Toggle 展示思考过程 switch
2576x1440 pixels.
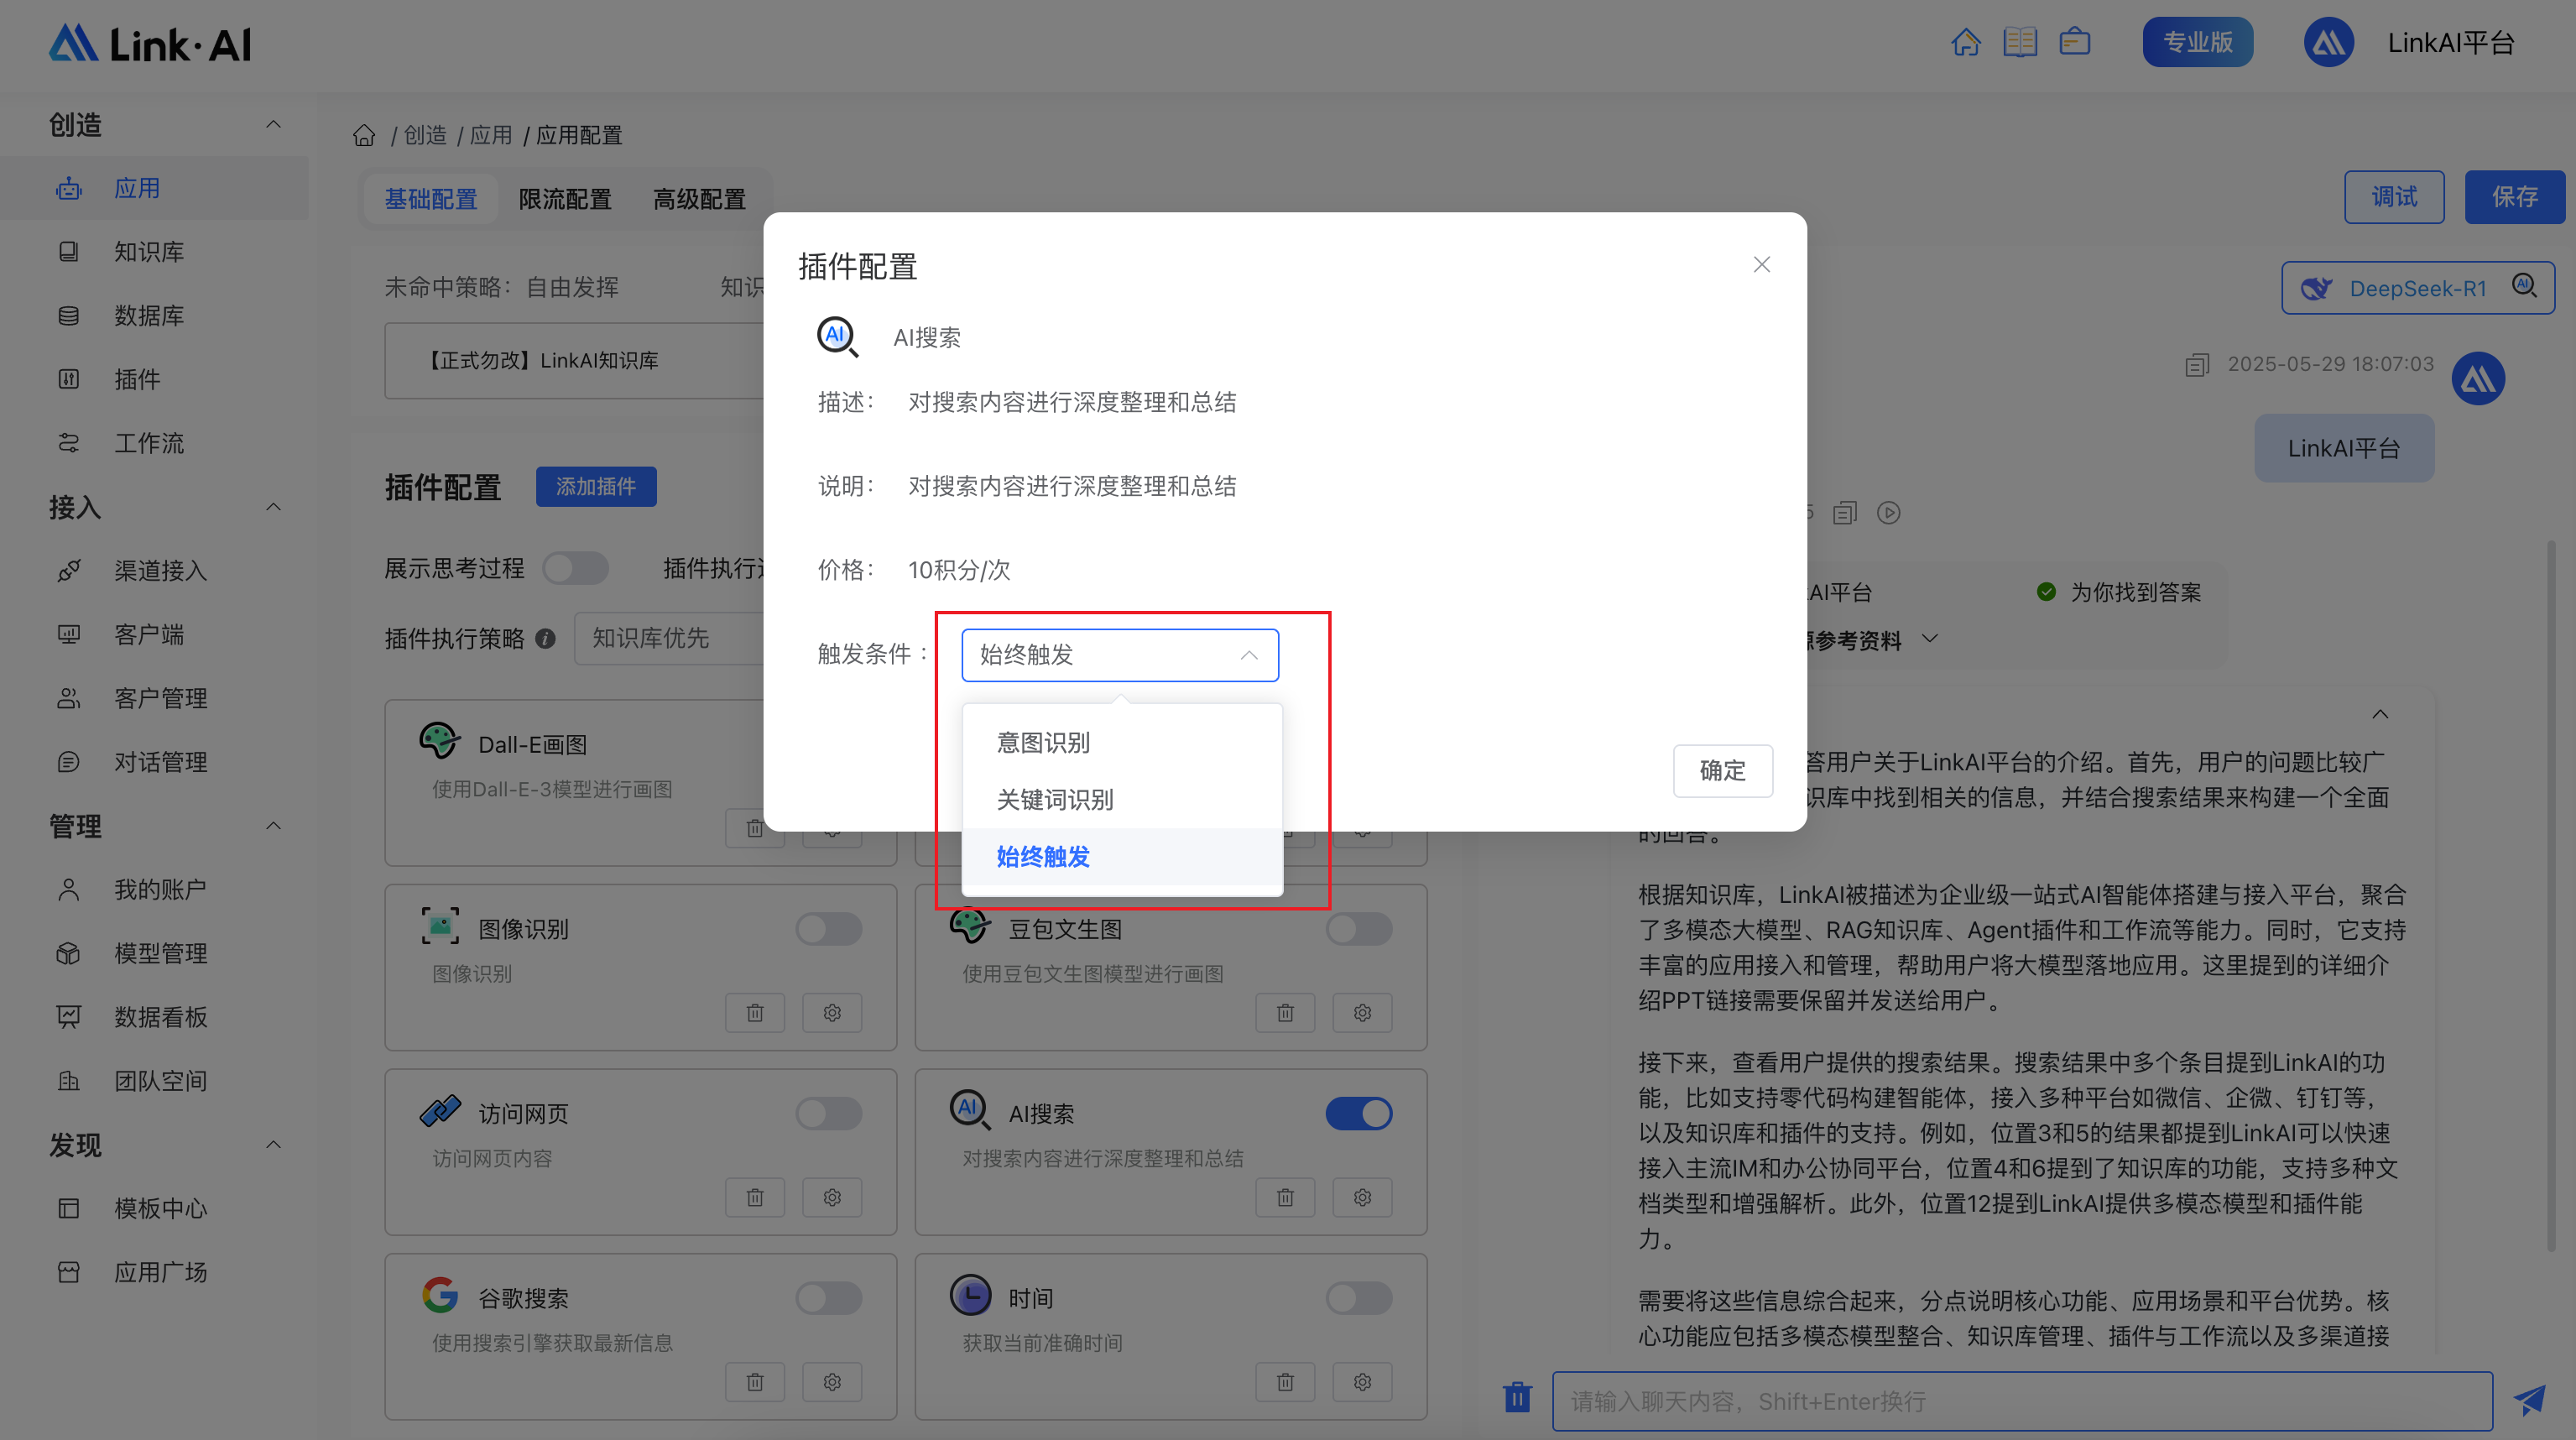point(576,568)
